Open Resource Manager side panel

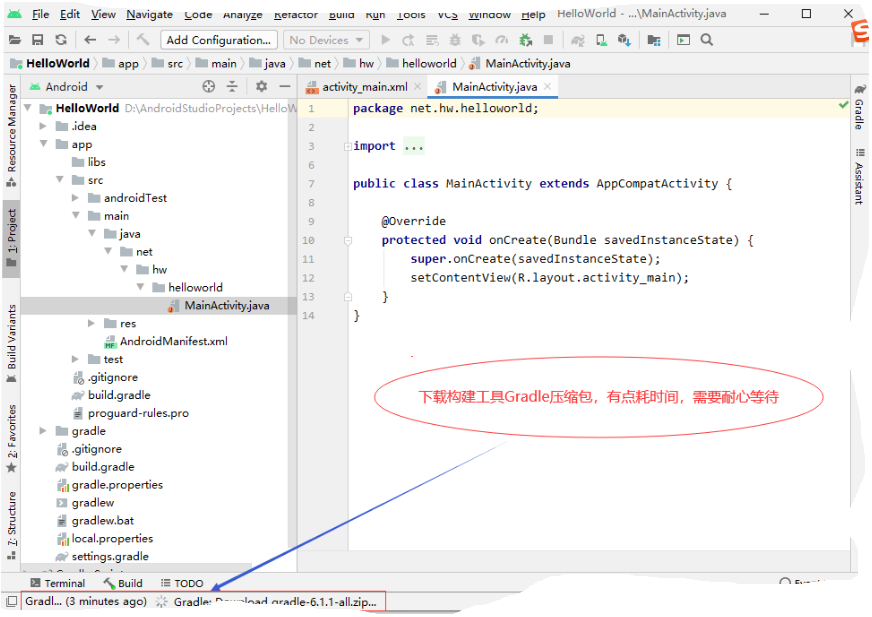11,135
